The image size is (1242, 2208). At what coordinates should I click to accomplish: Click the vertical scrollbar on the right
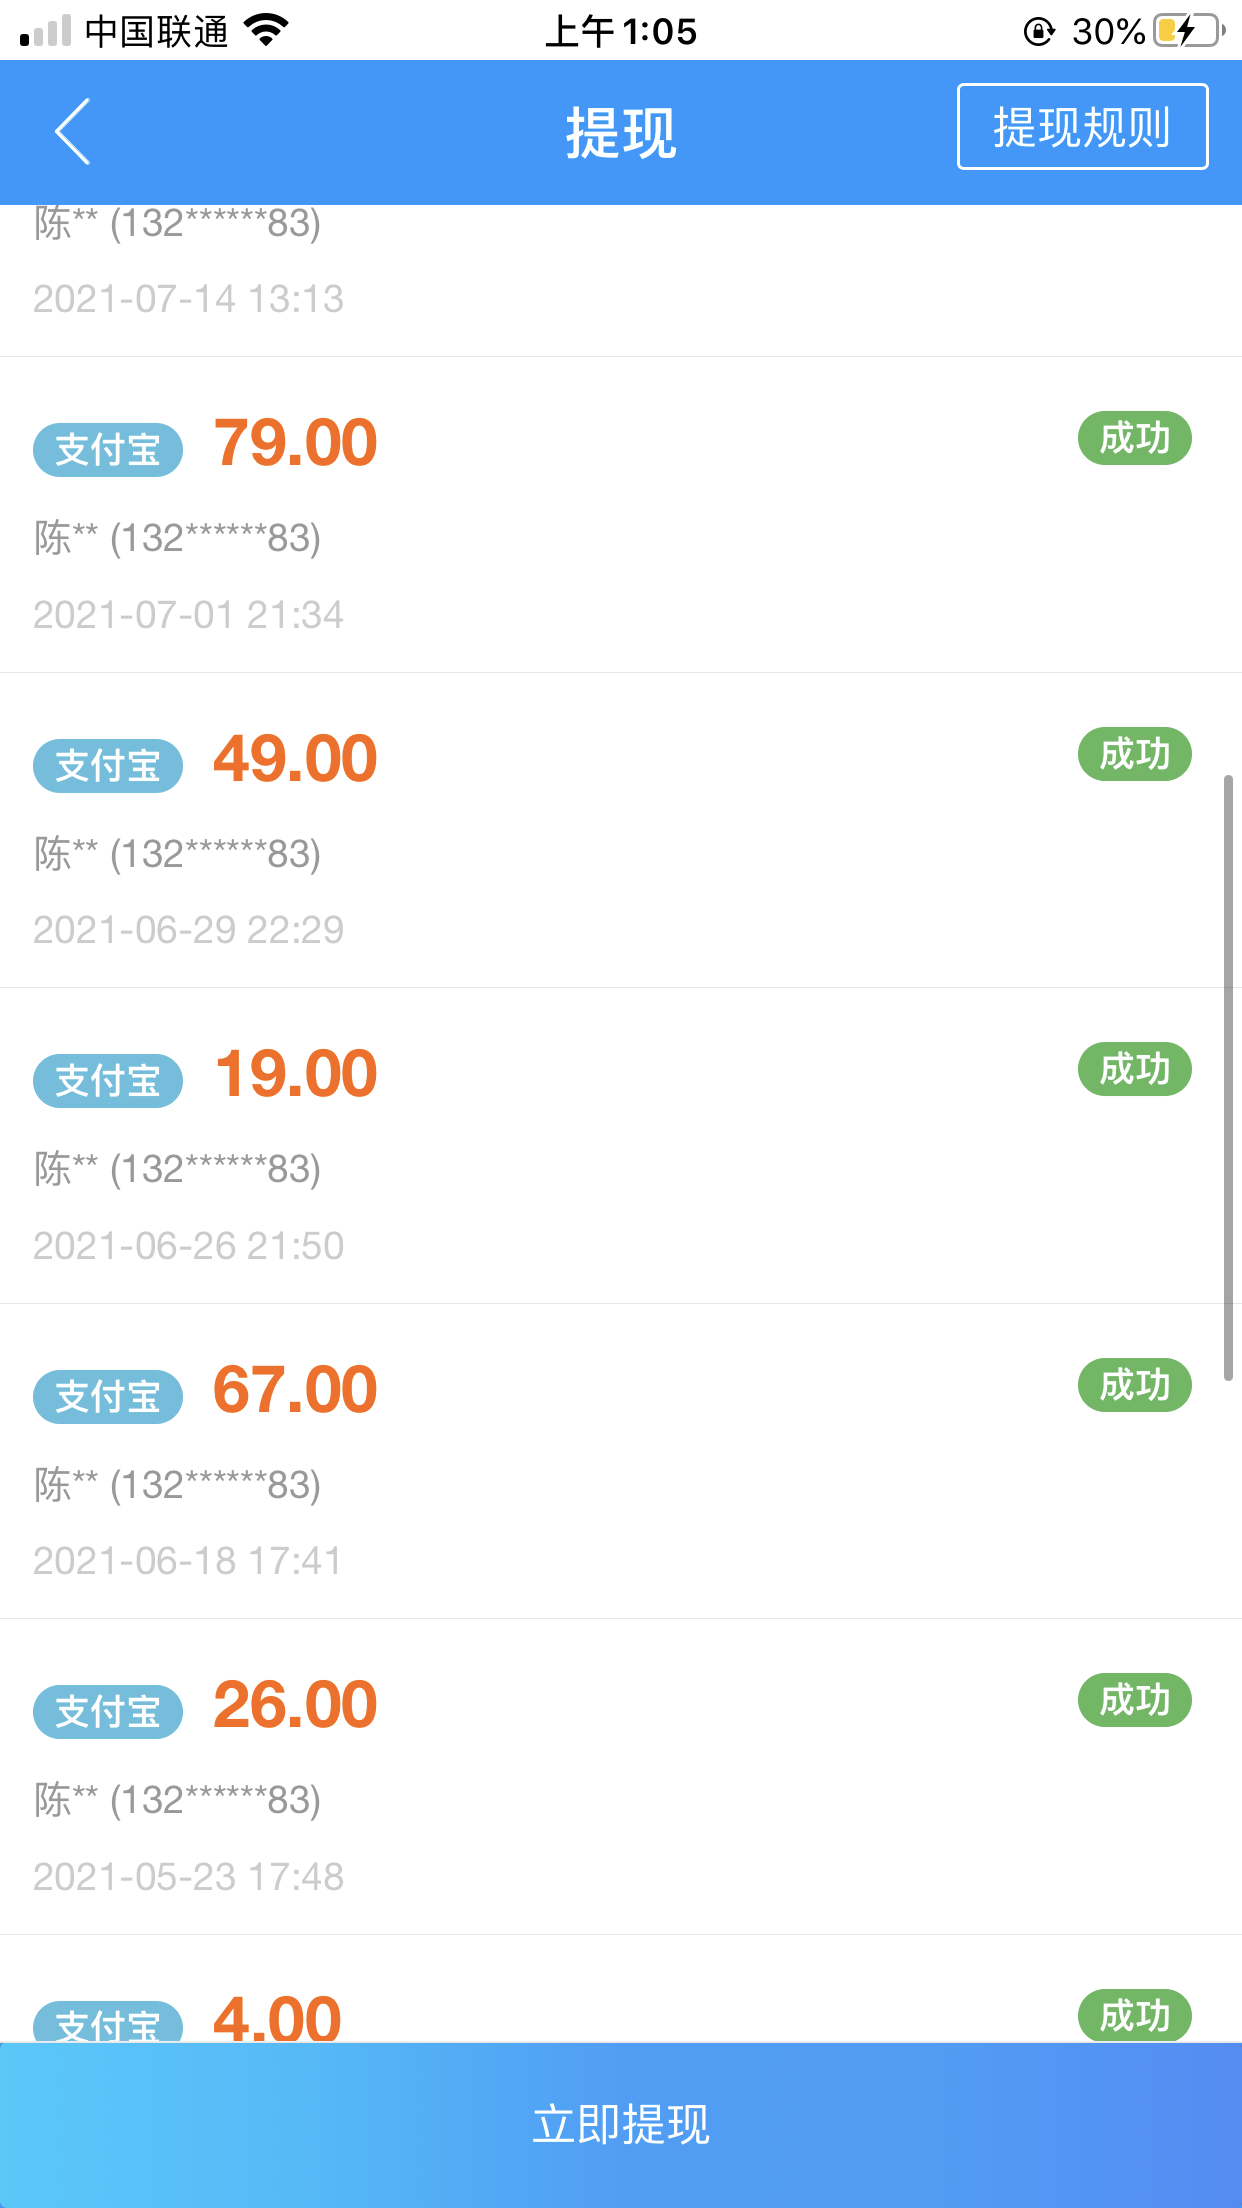tap(1228, 1078)
